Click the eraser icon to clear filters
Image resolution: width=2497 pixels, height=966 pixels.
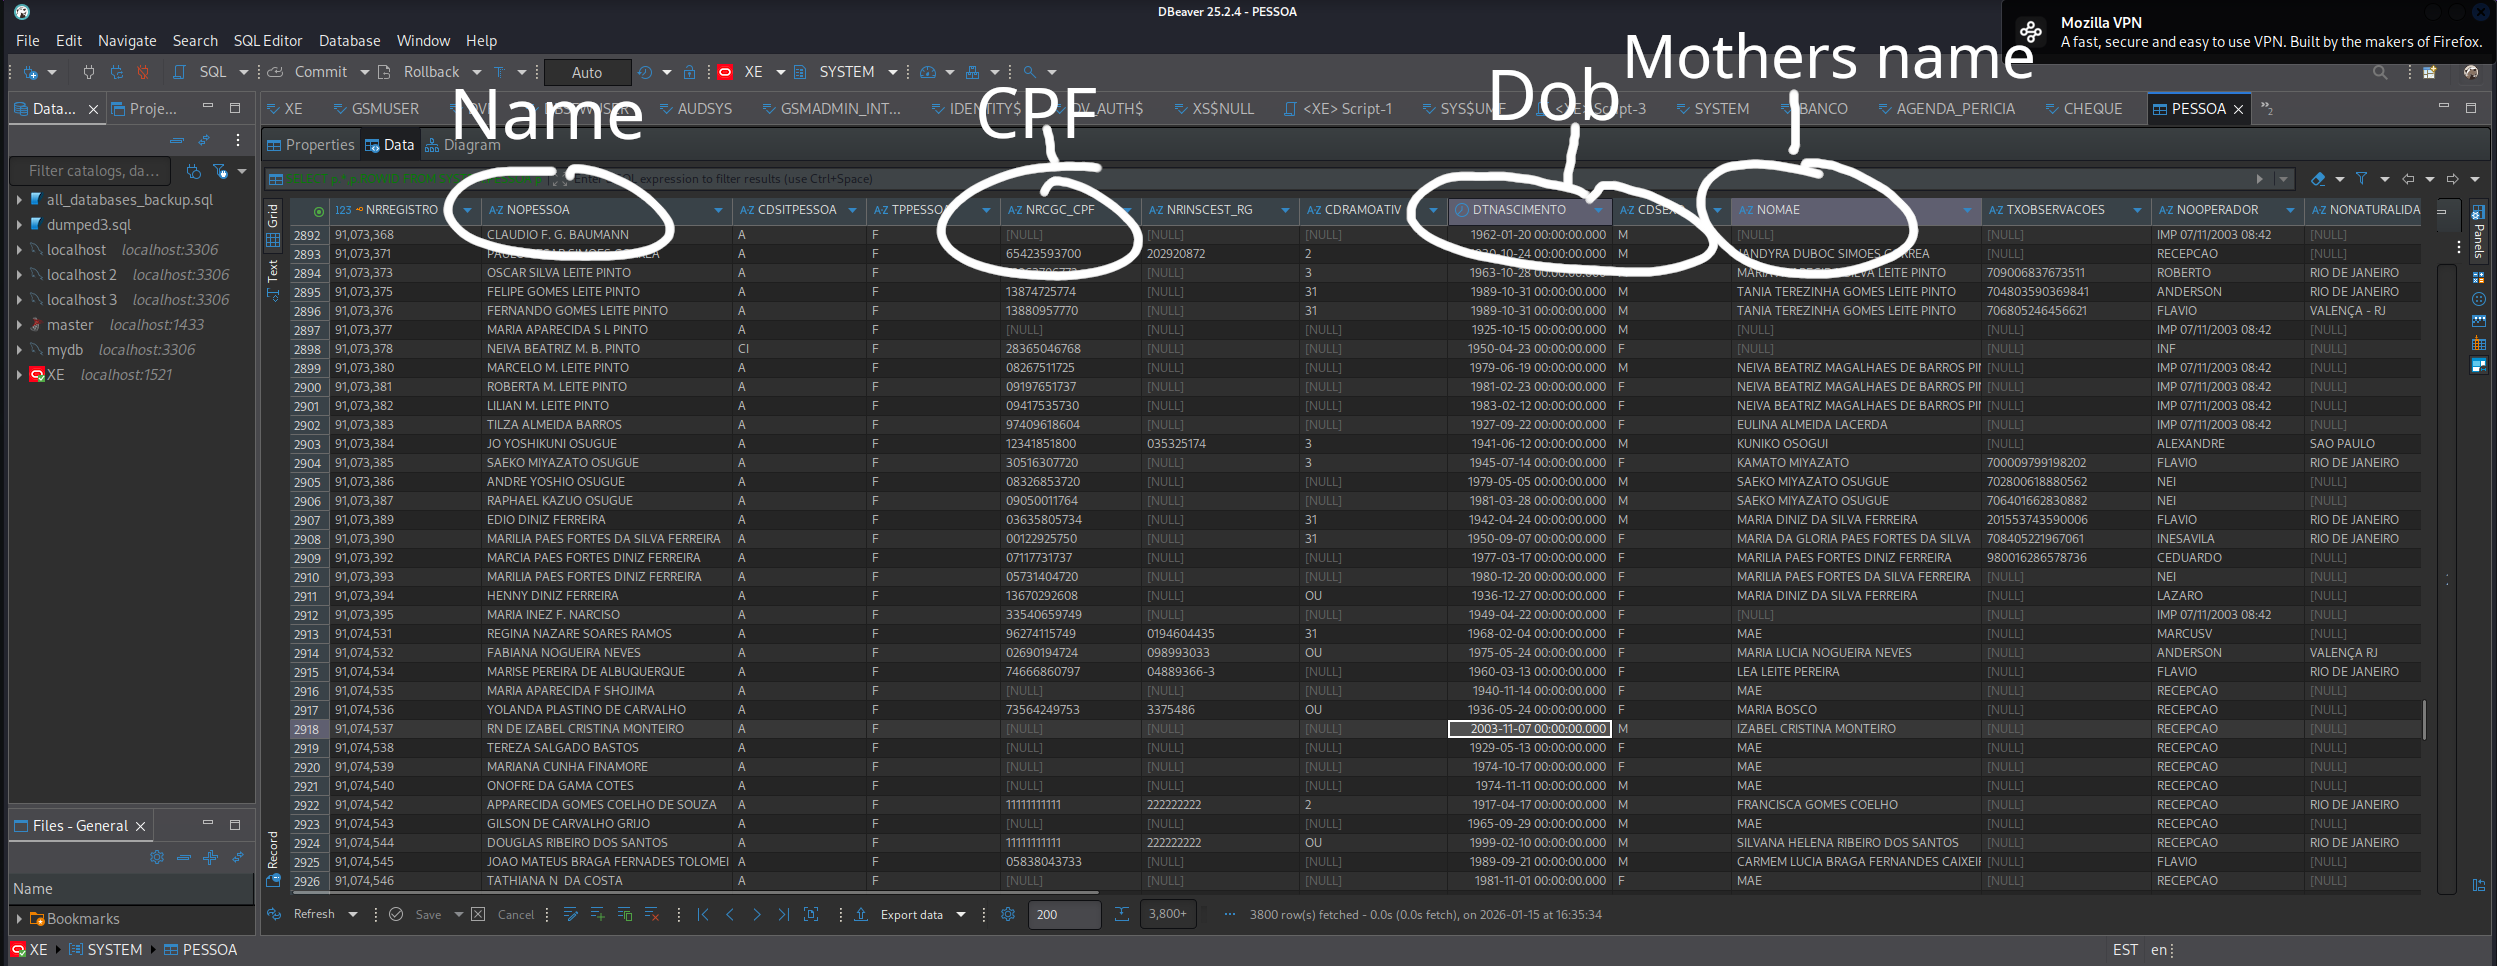point(2318,179)
